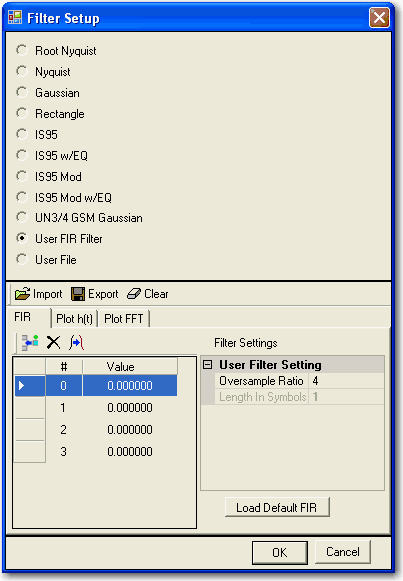Viewport: 403px width, 581px height.
Task: Choose the User File radio button
Action: coord(22,259)
